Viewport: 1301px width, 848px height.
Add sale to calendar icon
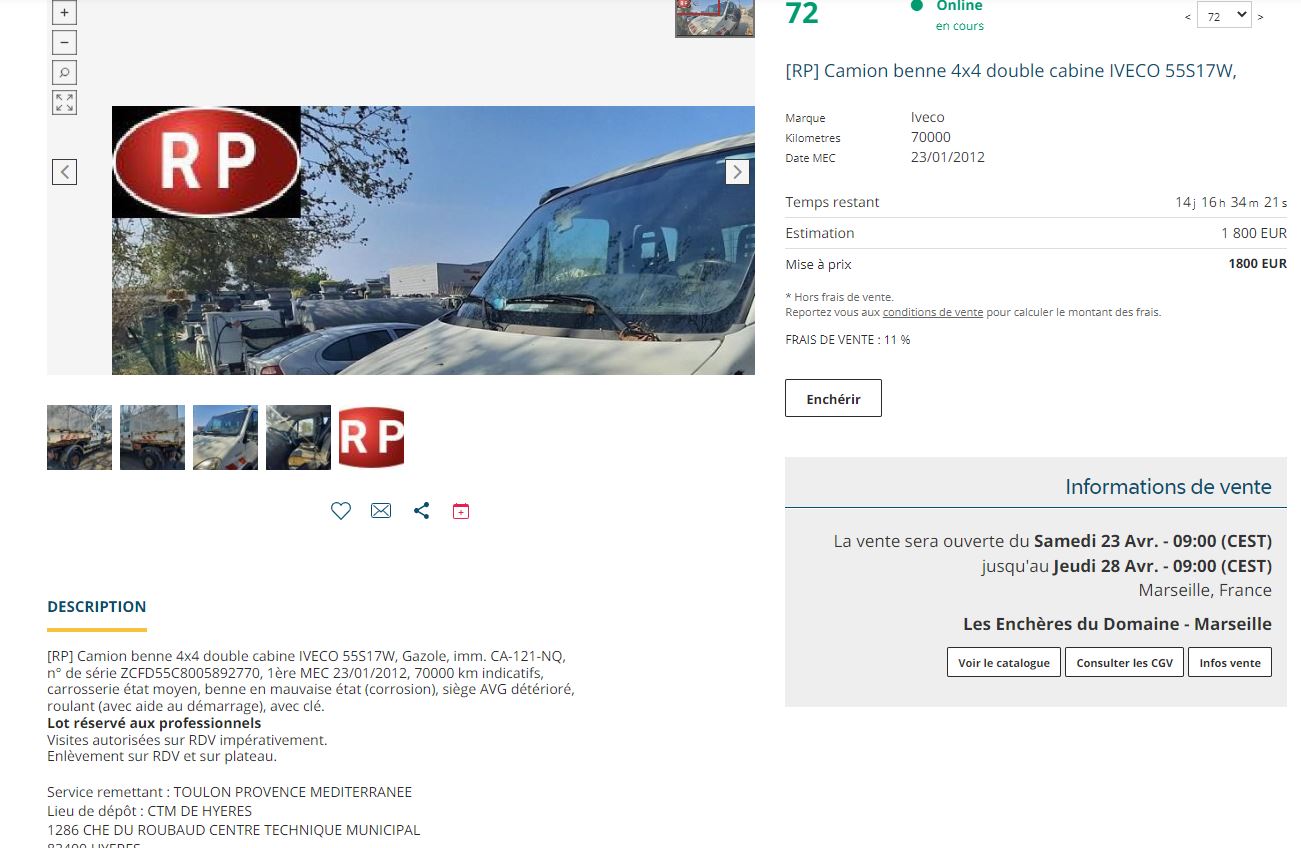point(460,511)
